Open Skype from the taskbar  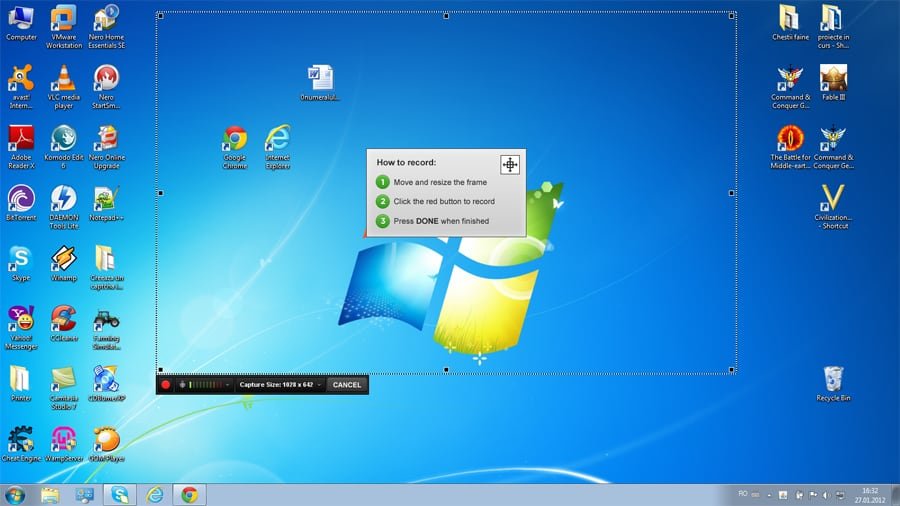tap(119, 495)
